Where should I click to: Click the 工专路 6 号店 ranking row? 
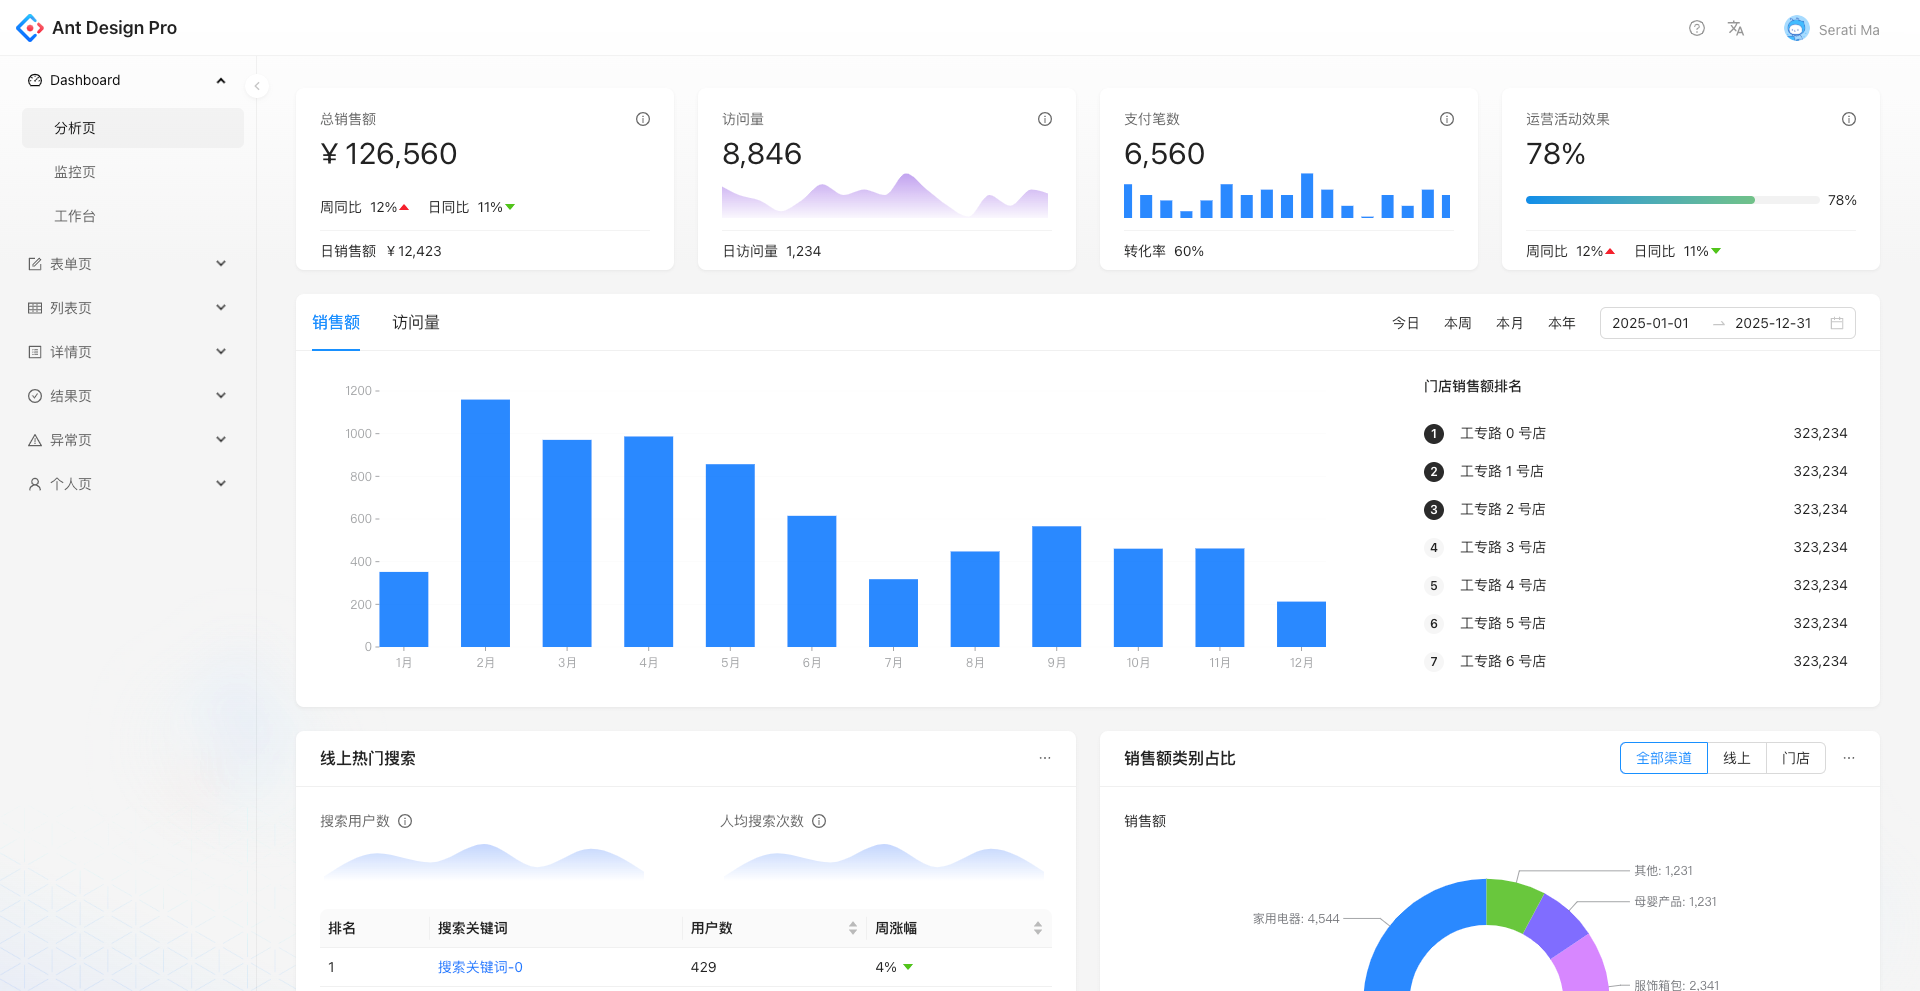pos(1636,661)
